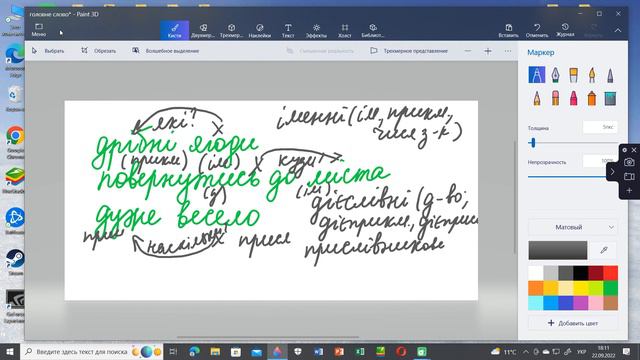Select the Crayon tool
The image size is (640, 360).
[573, 98]
